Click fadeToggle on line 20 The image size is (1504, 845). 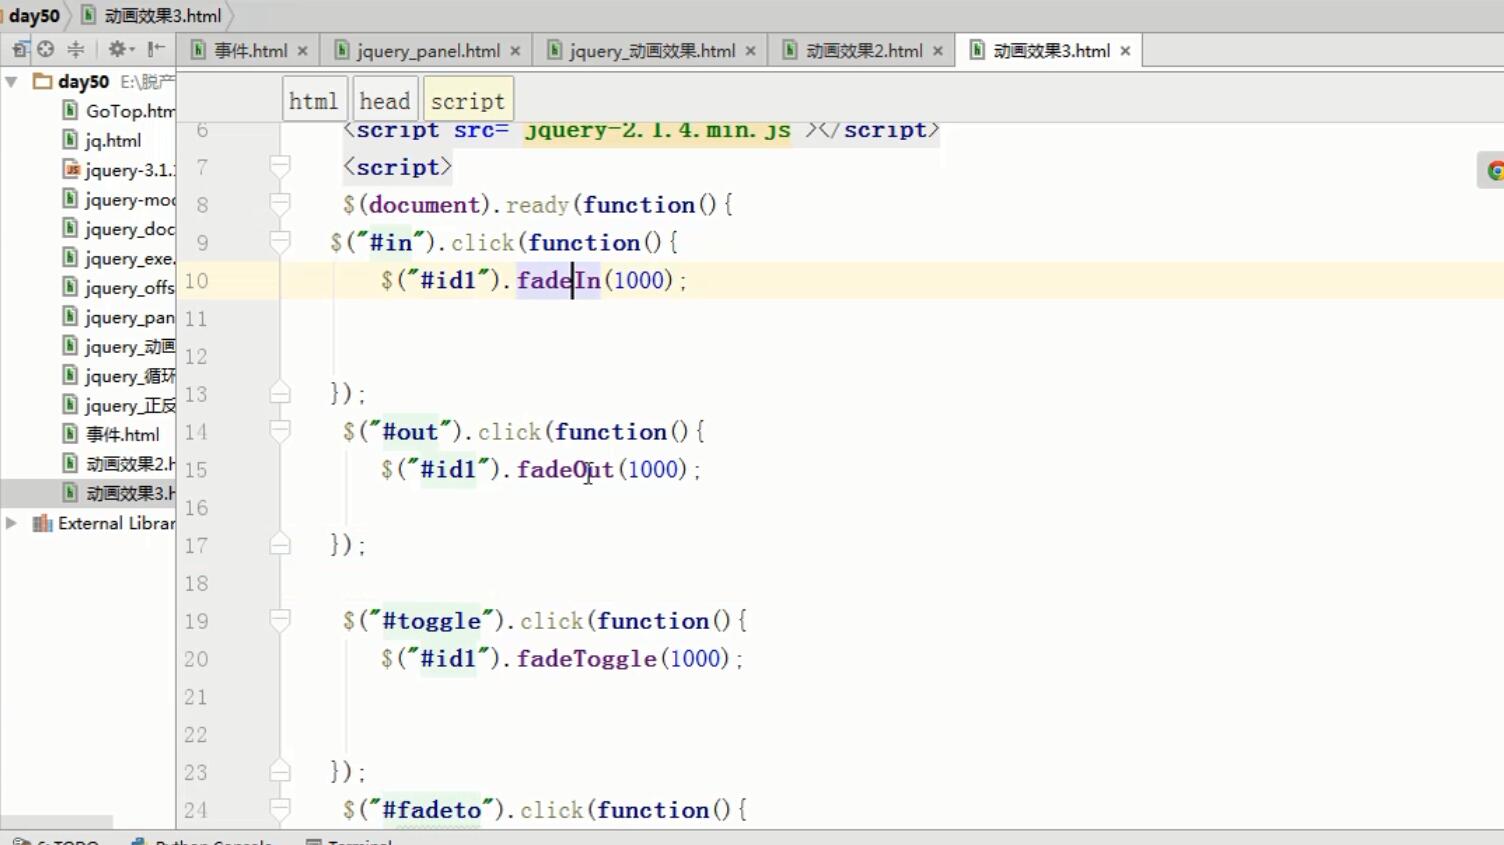click(x=587, y=658)
